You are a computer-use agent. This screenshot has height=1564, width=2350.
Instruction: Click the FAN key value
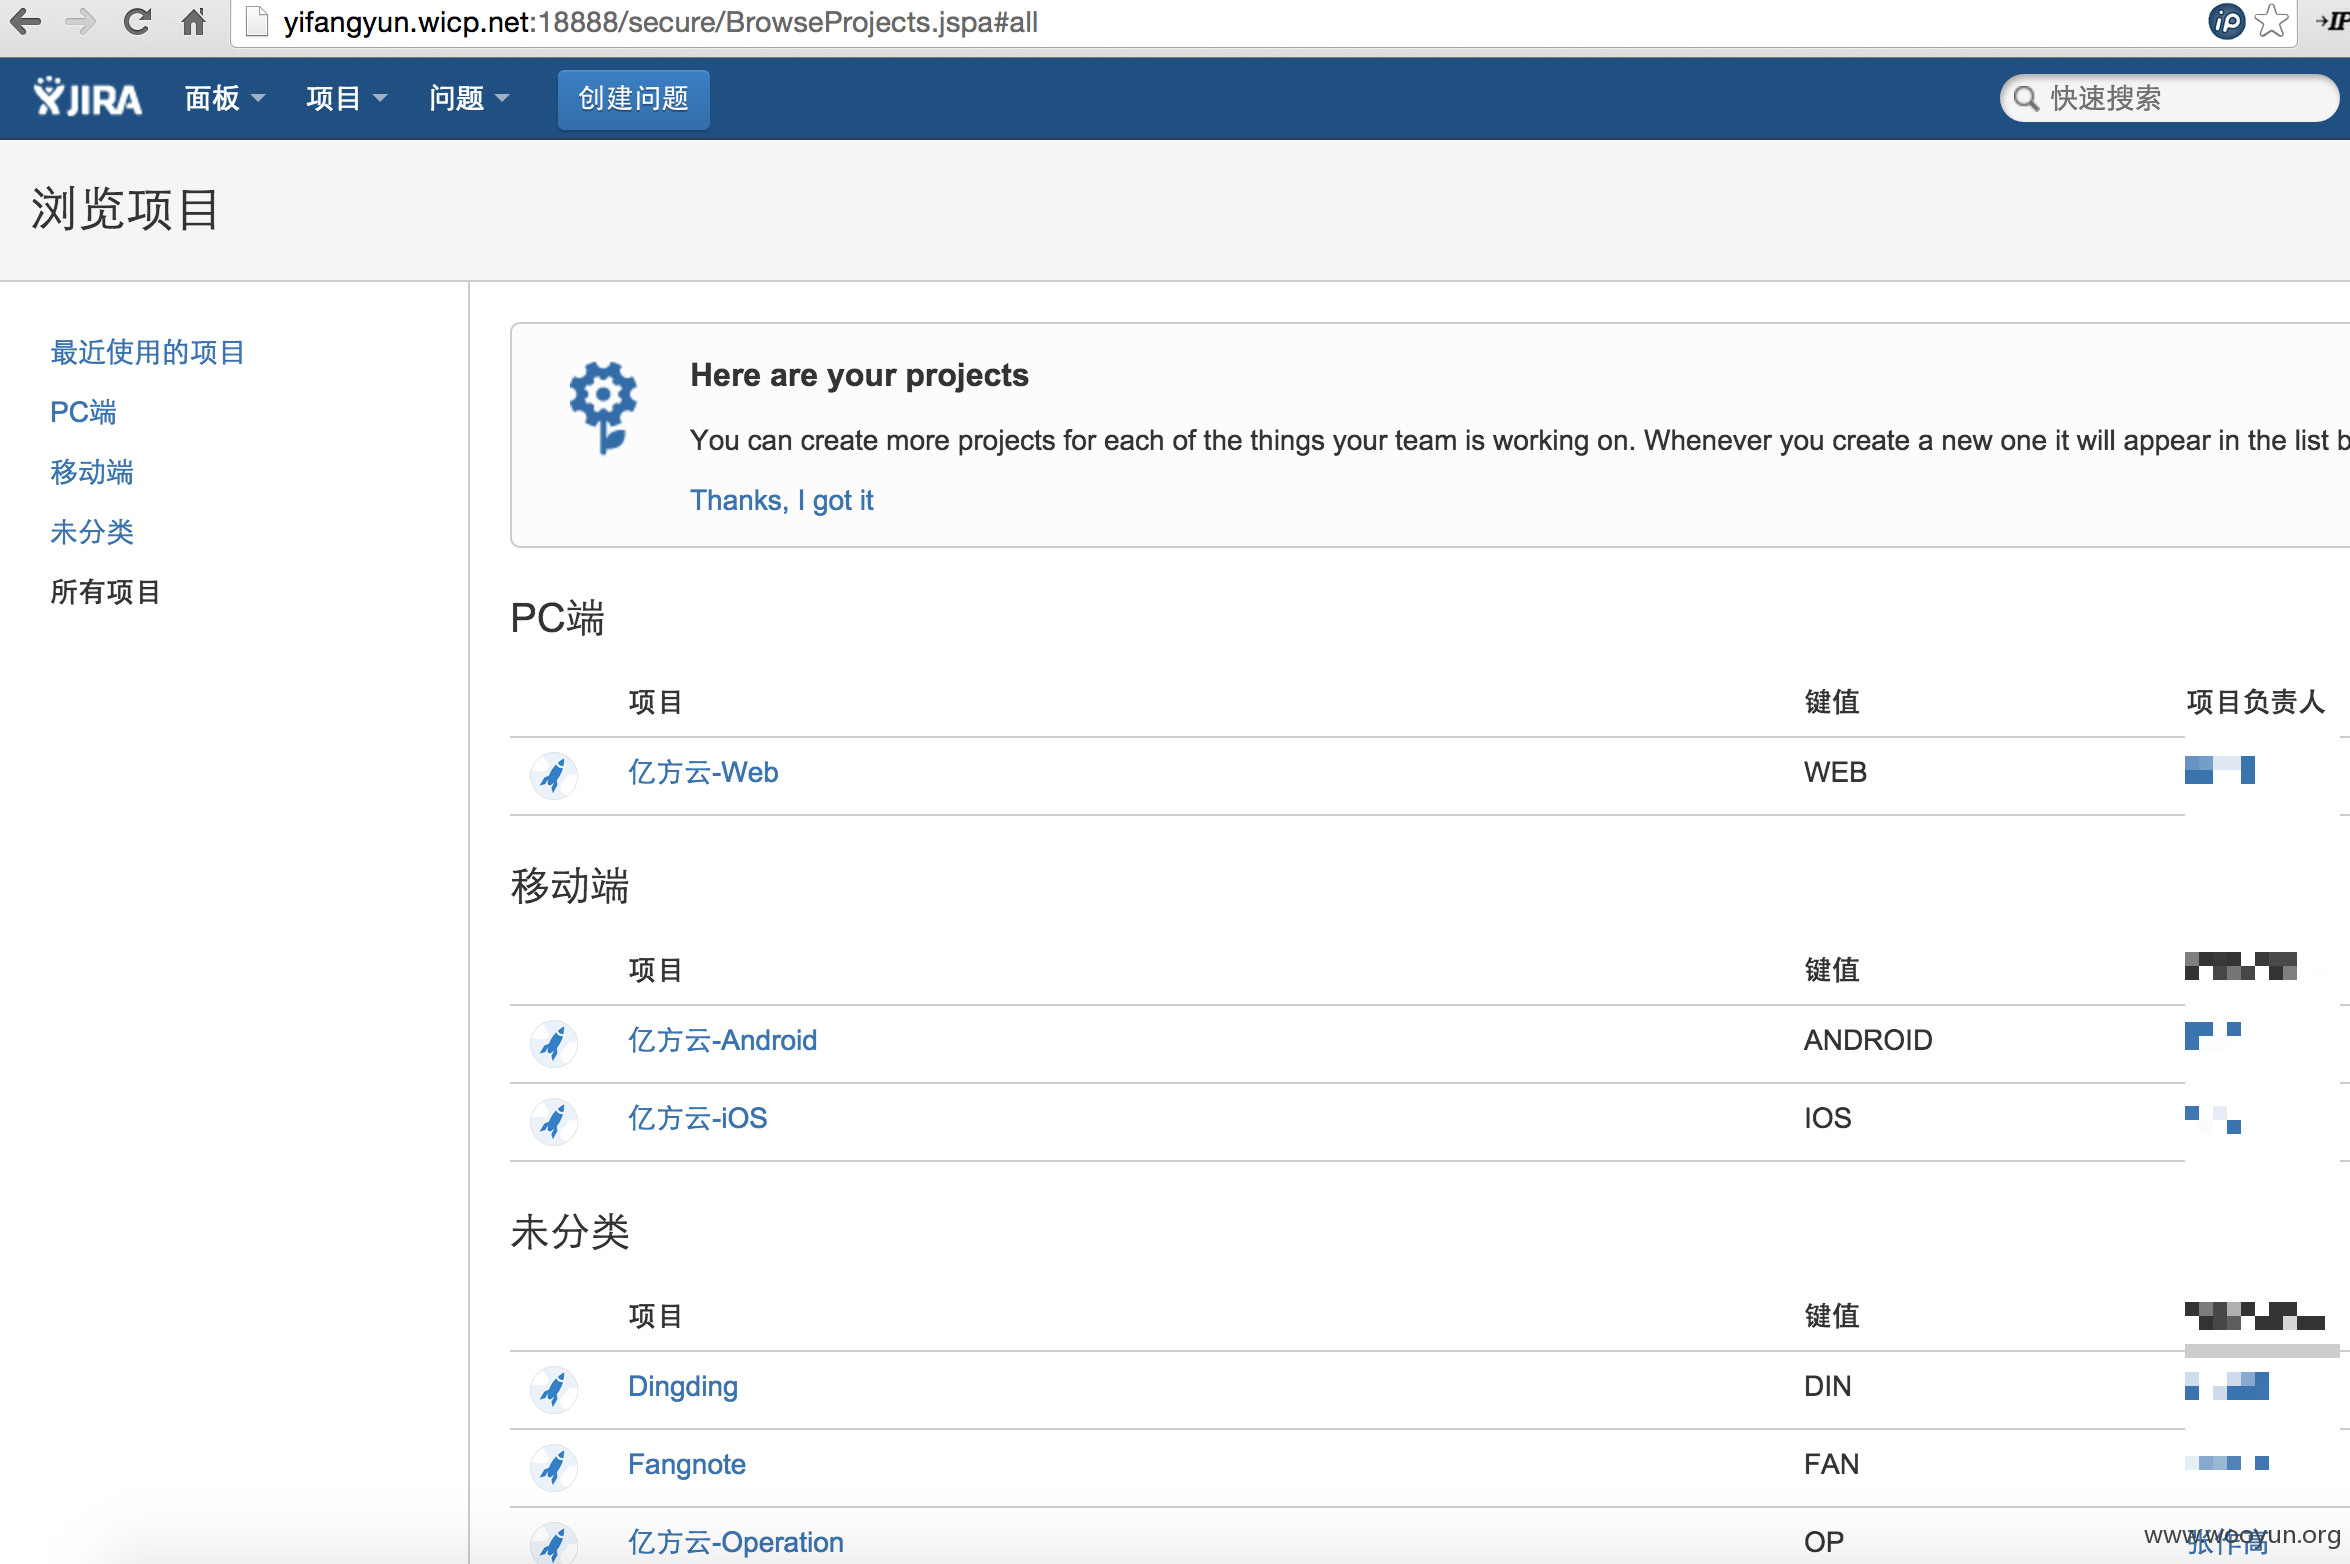click(x=1831, y=1464)
